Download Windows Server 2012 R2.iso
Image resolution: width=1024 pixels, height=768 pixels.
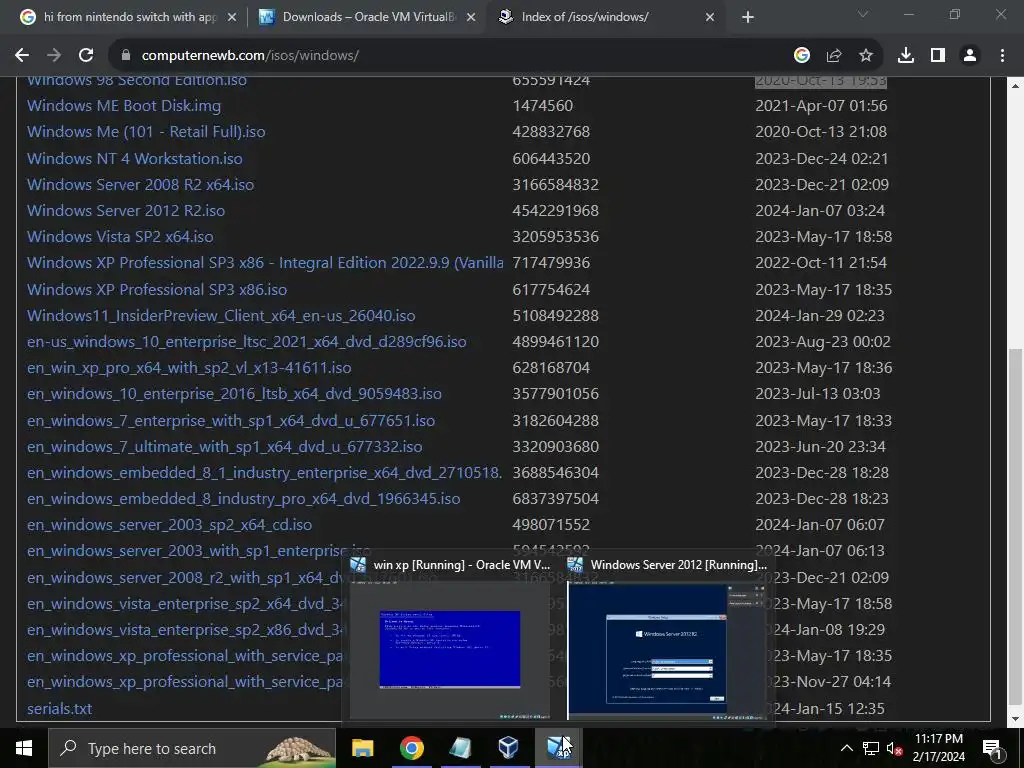click(x=126, y=211)
